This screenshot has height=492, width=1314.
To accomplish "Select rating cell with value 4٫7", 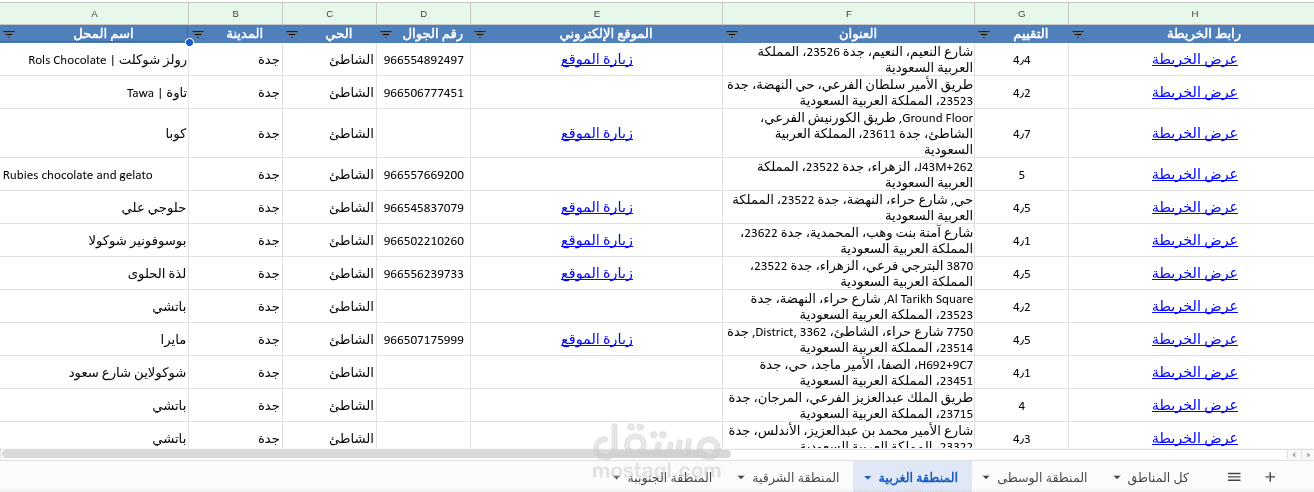I will pos(1022,133).
